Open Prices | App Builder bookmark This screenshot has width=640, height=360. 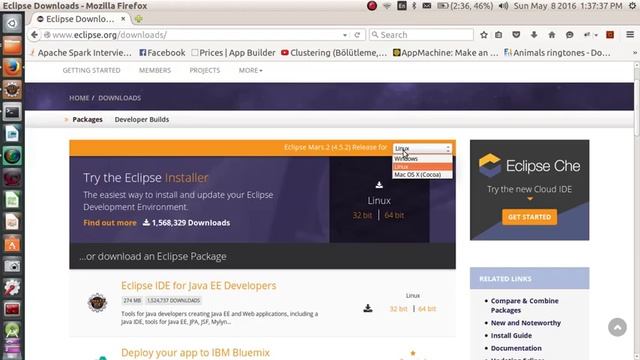(x=233, y=53)
